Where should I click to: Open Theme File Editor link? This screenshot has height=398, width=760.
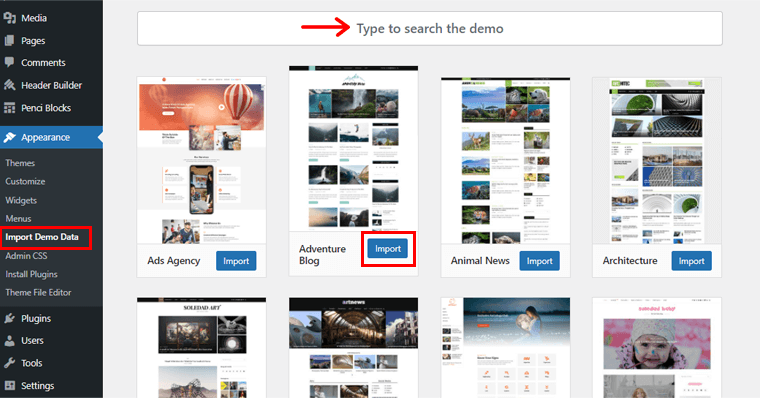pos(38,292)
